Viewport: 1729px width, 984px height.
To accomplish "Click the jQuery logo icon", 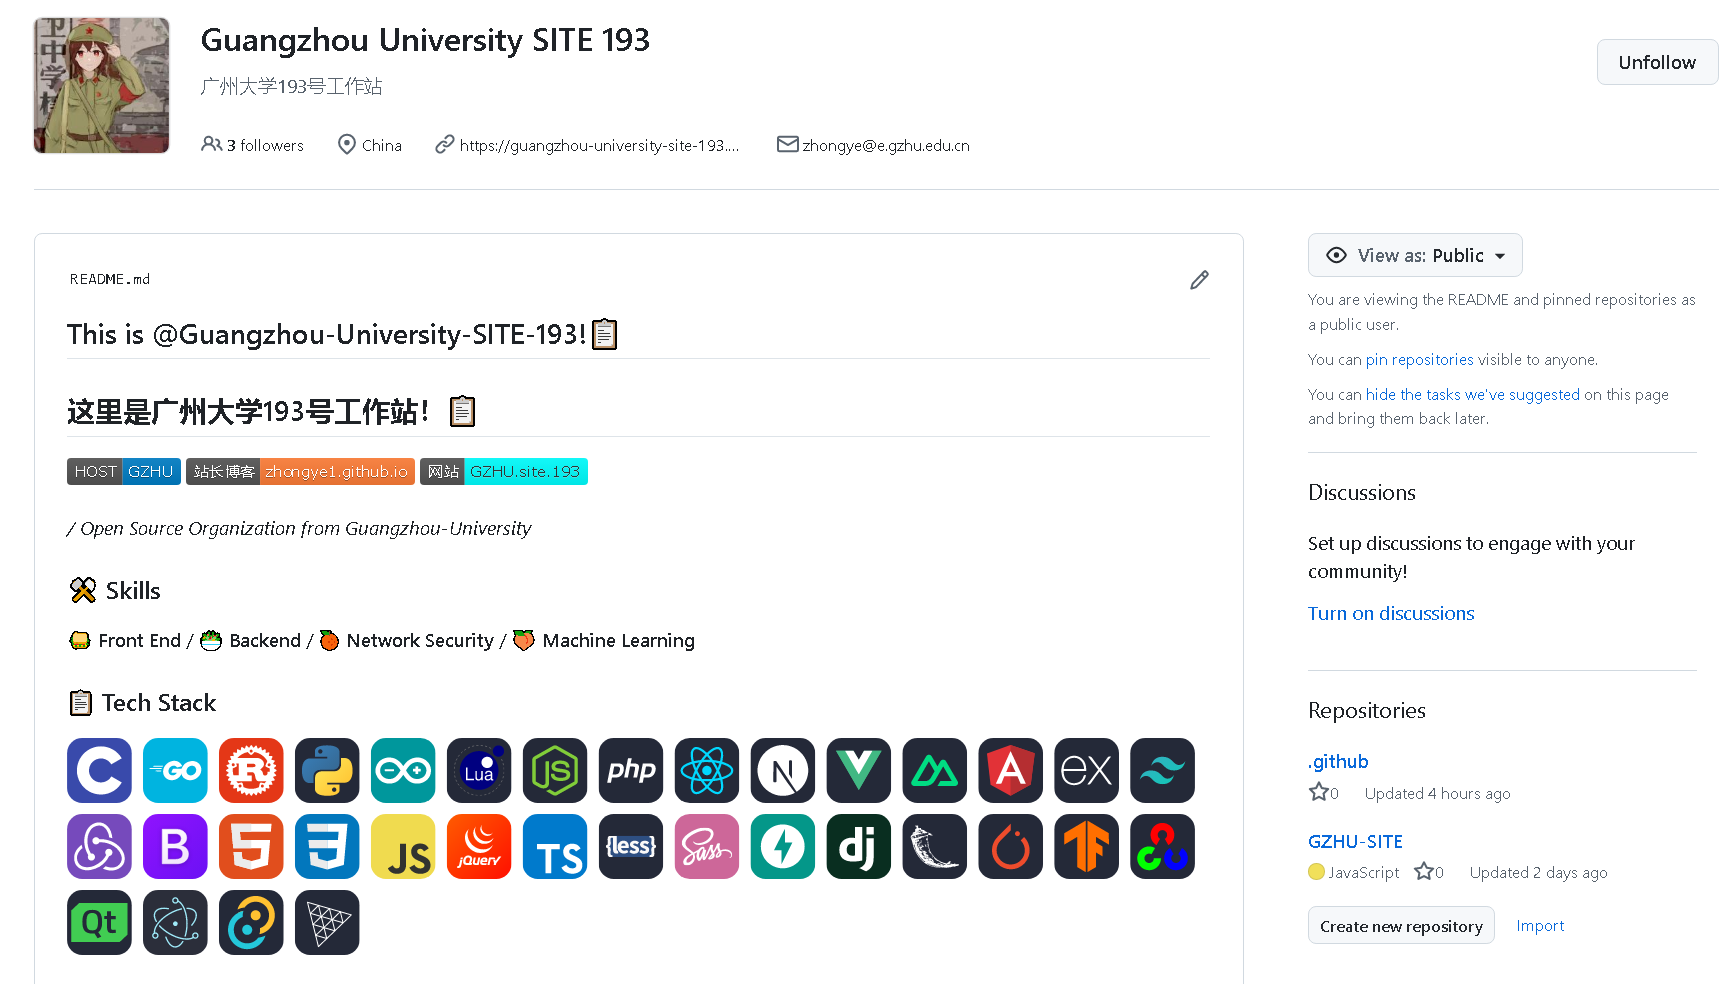I will [479, 847].
